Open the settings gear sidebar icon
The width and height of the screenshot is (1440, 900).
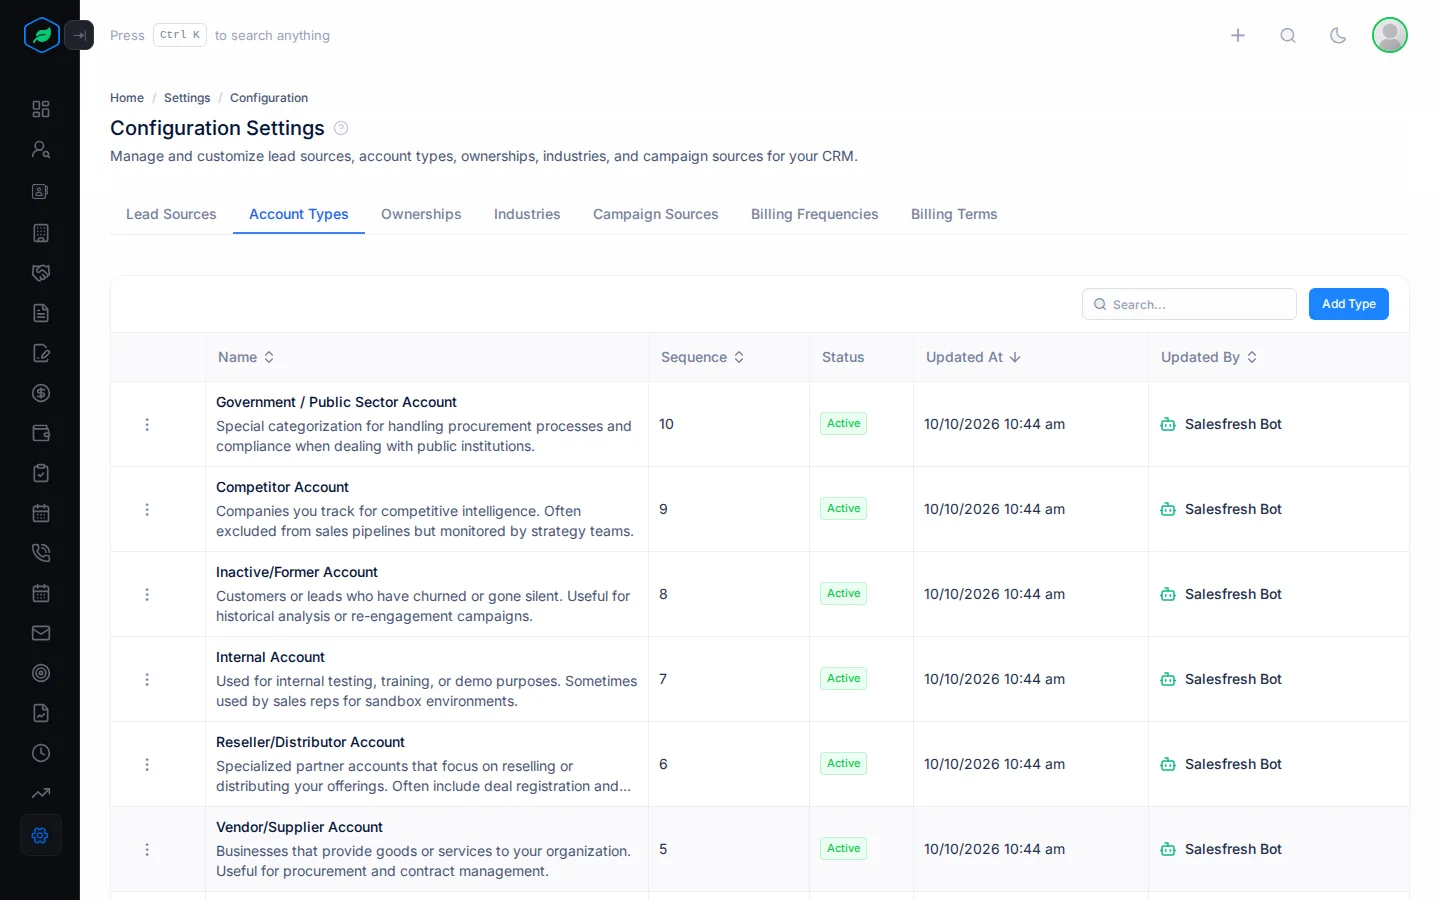pyautogui.click(x=41, y=835)
